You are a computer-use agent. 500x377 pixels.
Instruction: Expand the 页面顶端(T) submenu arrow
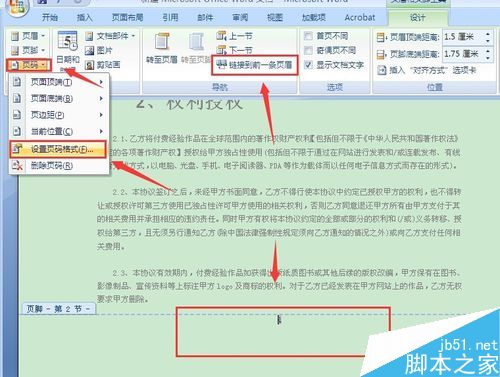coord(101,82)
